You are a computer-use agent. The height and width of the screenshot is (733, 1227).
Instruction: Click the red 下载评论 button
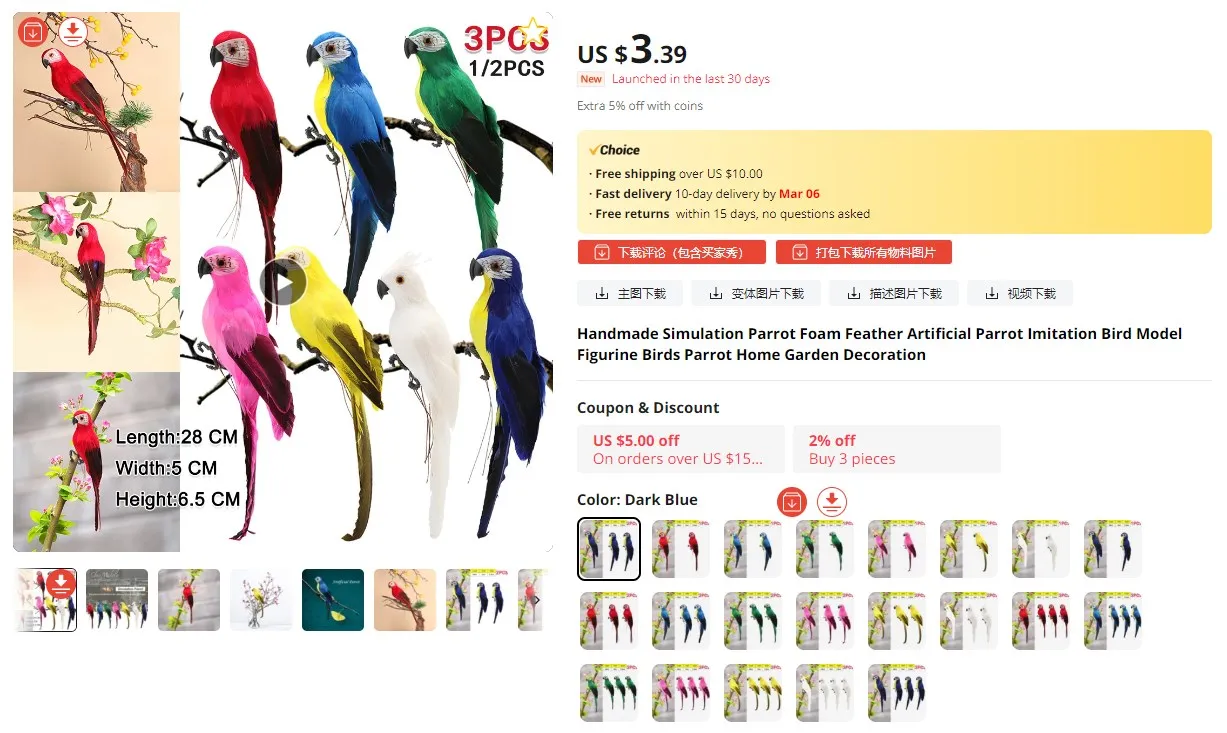[672, 252]
